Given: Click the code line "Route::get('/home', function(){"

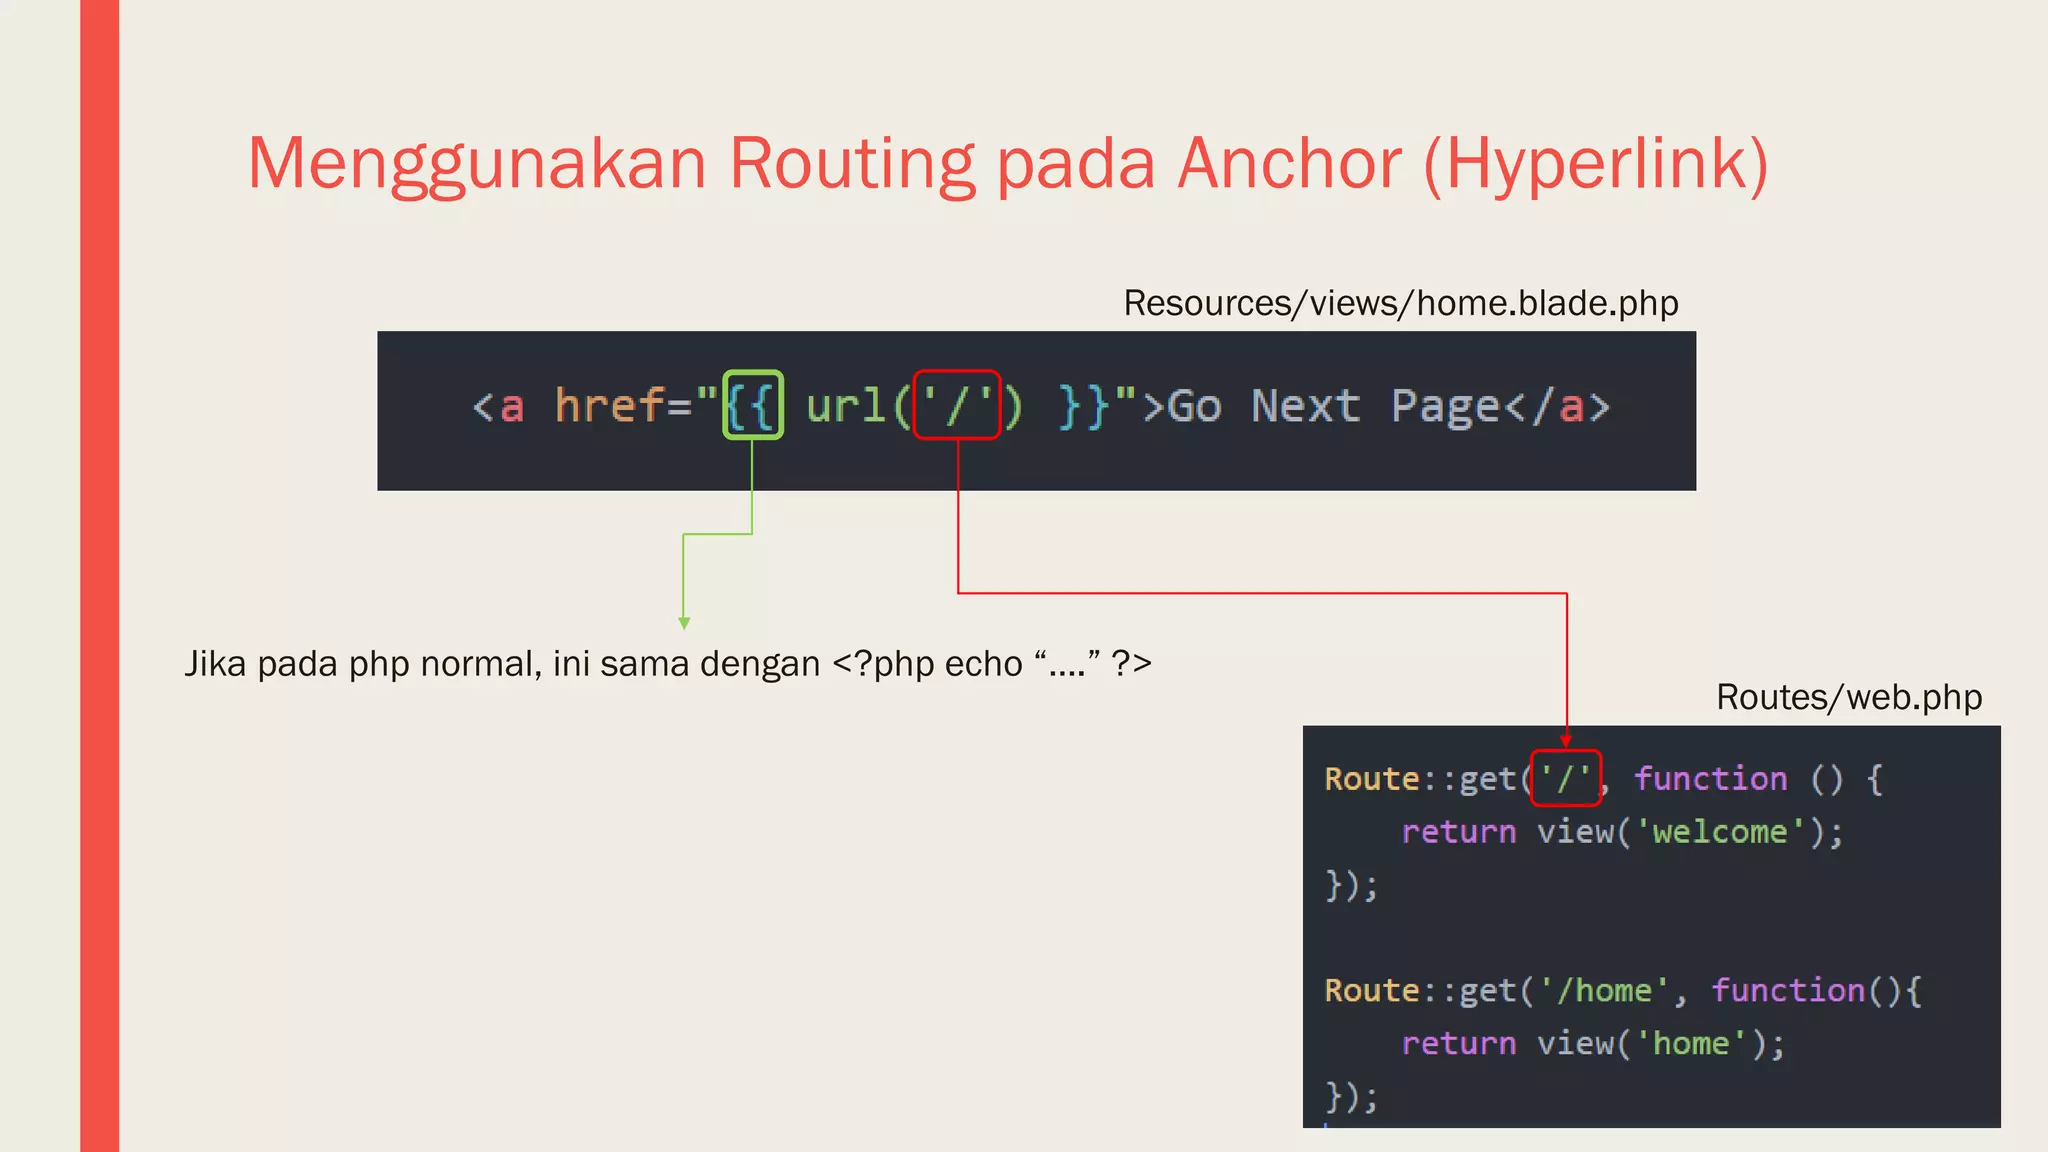Looking at the screenshot, I should tap(1623, 990).
